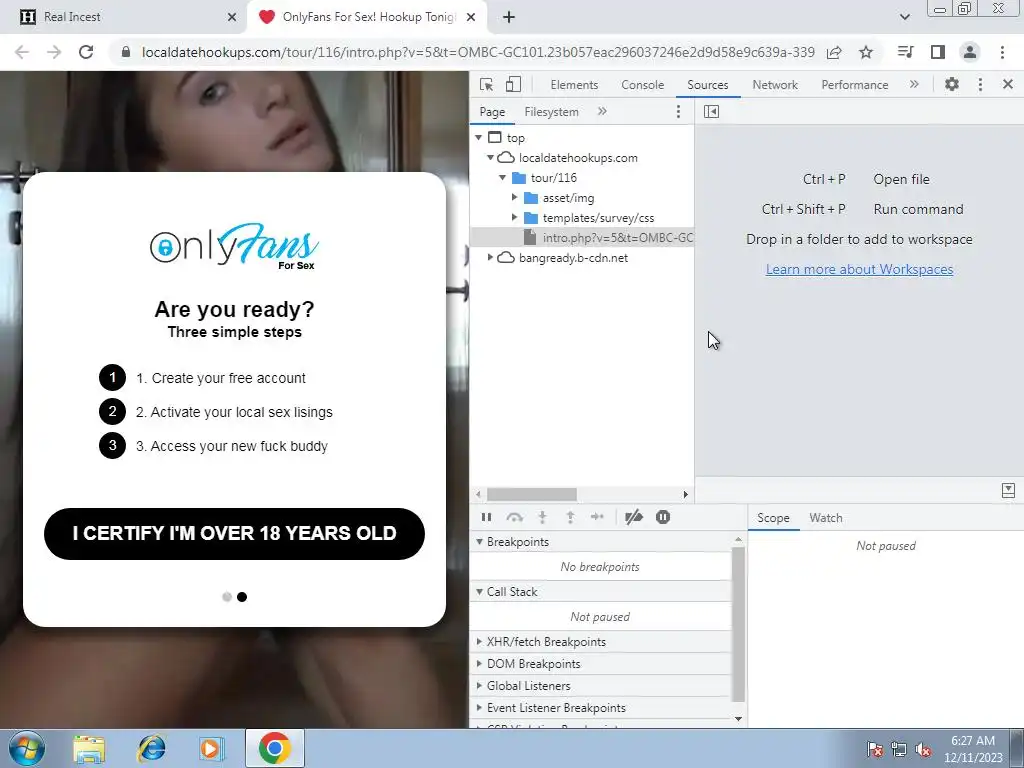Expand the templates/survey/css folder
The height and width of the screenshot is (768, 1024).
(515, 217)
